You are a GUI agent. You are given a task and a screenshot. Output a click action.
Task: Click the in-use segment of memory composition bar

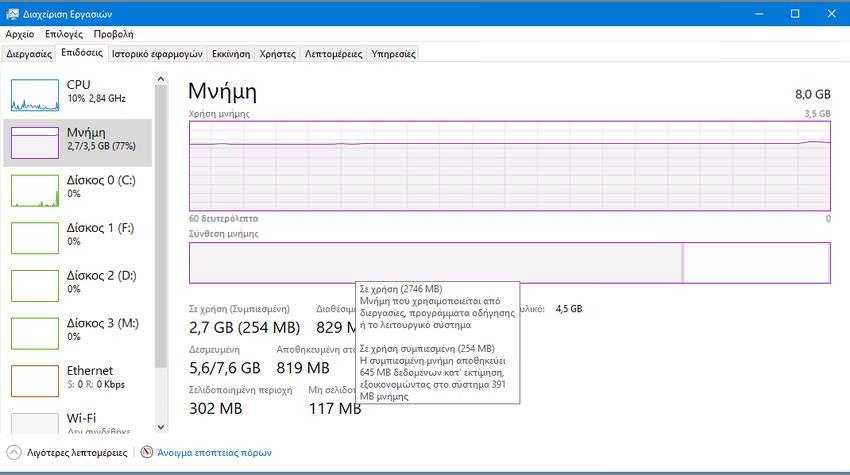[x=436, y=262]
